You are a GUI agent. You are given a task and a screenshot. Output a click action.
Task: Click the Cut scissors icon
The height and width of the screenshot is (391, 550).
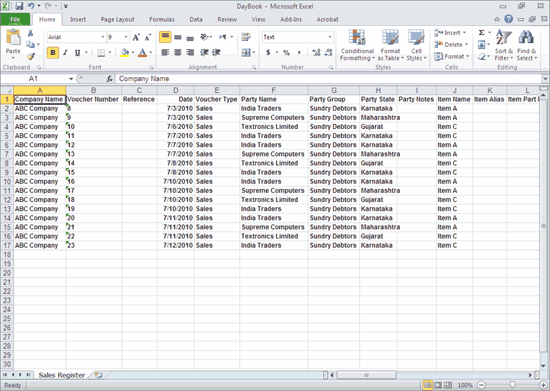pyautogui.click(x=31, y=33)
